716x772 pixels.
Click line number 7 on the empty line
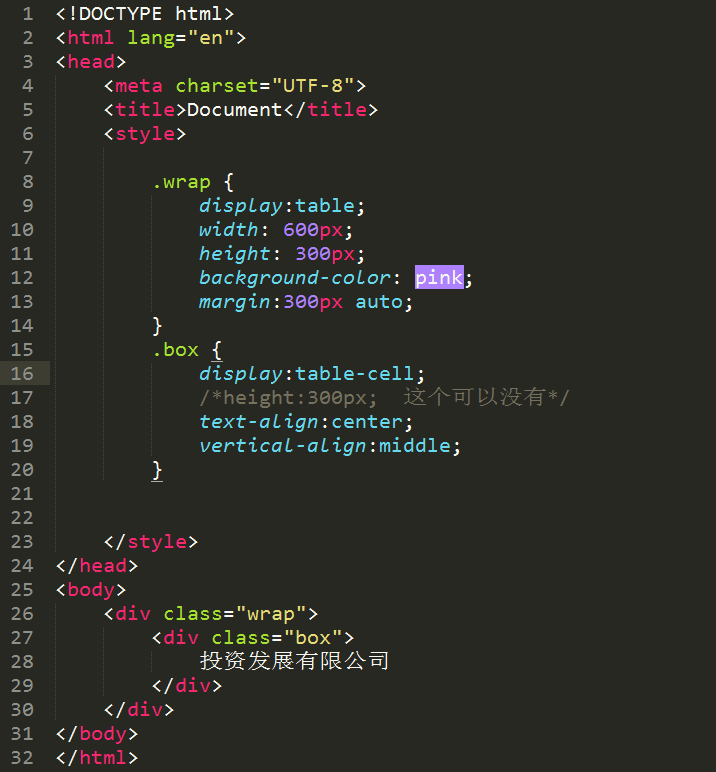28,158
